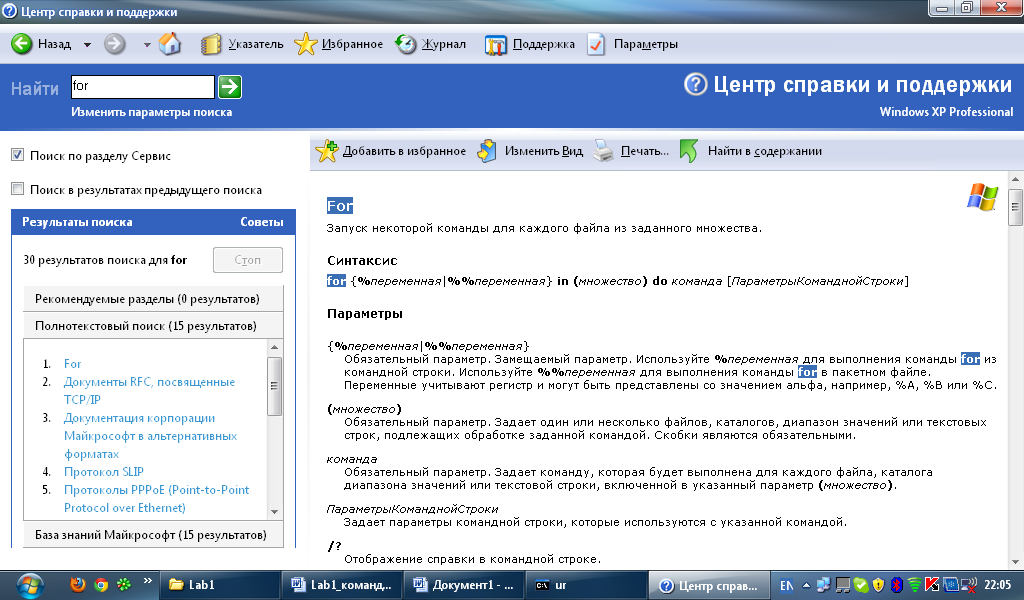Click the EN language indicator
Viewport: 1024px width, 600px height.
[786, 586]
